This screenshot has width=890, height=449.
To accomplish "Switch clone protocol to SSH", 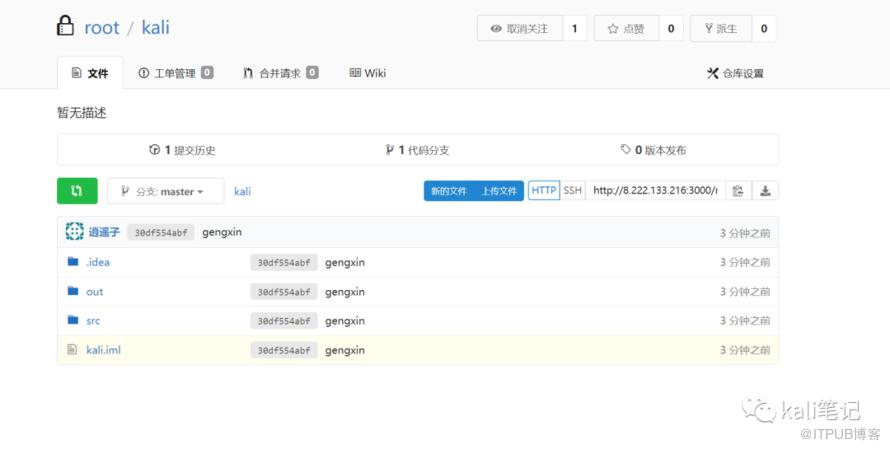I will tap(572, 190).
